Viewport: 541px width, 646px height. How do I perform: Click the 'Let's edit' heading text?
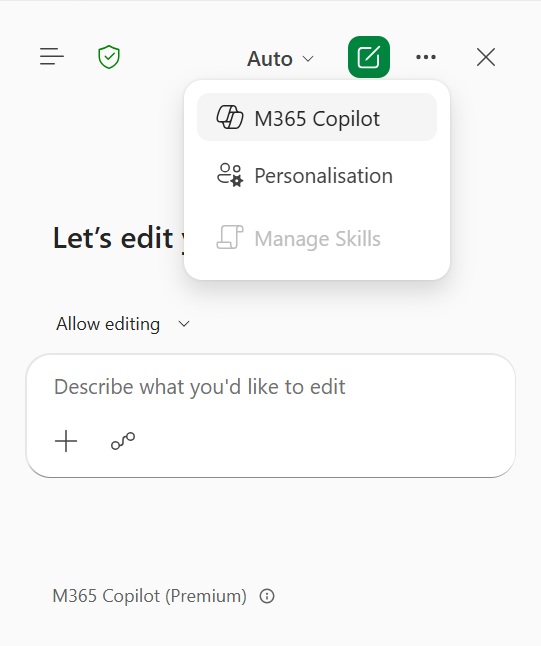point(113,238)
